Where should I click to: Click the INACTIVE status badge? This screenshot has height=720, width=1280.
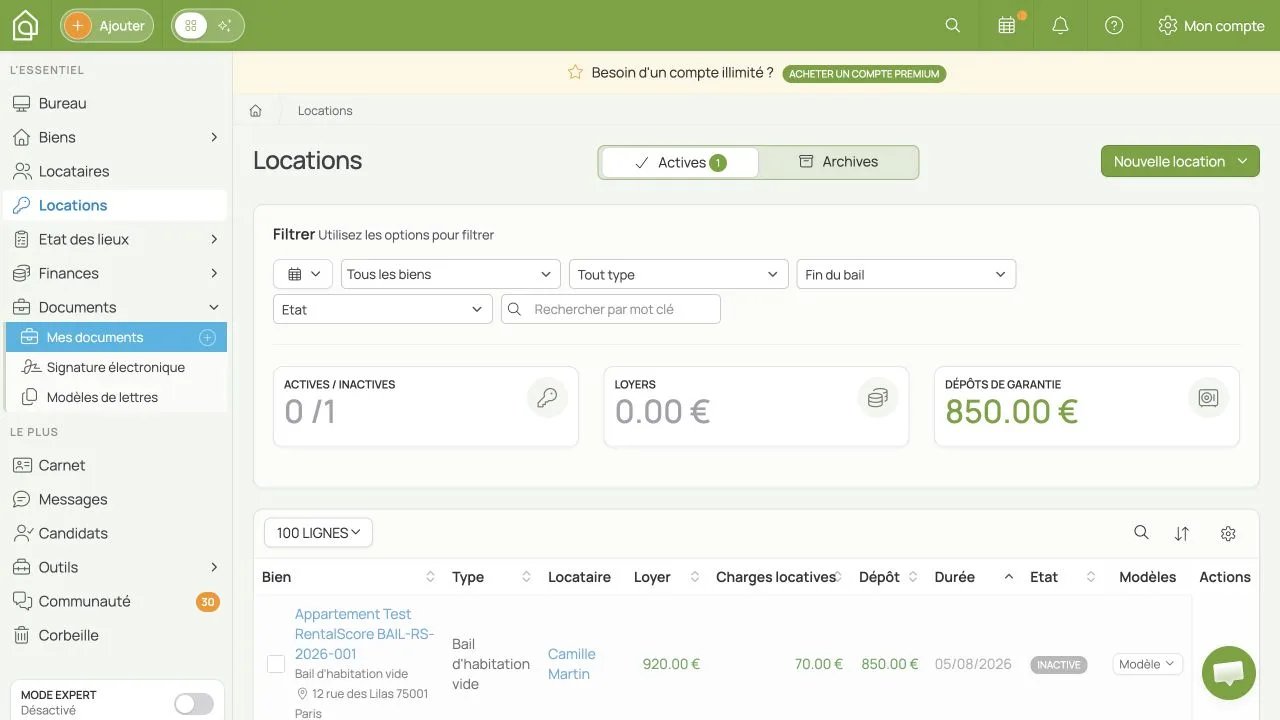pos(1058,665)
